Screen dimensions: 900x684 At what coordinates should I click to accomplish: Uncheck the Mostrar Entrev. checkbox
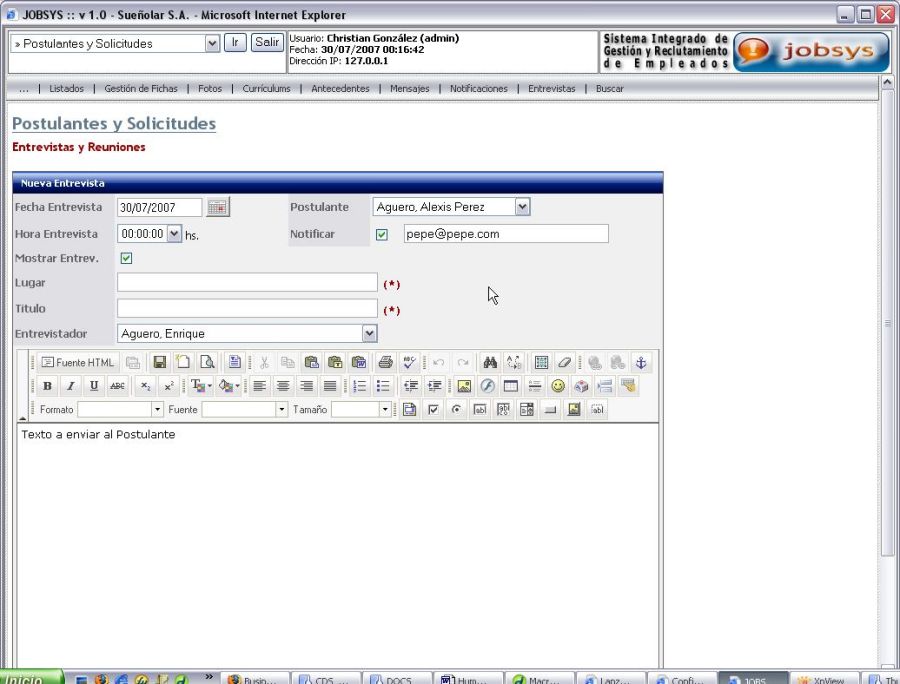point(126,258)
